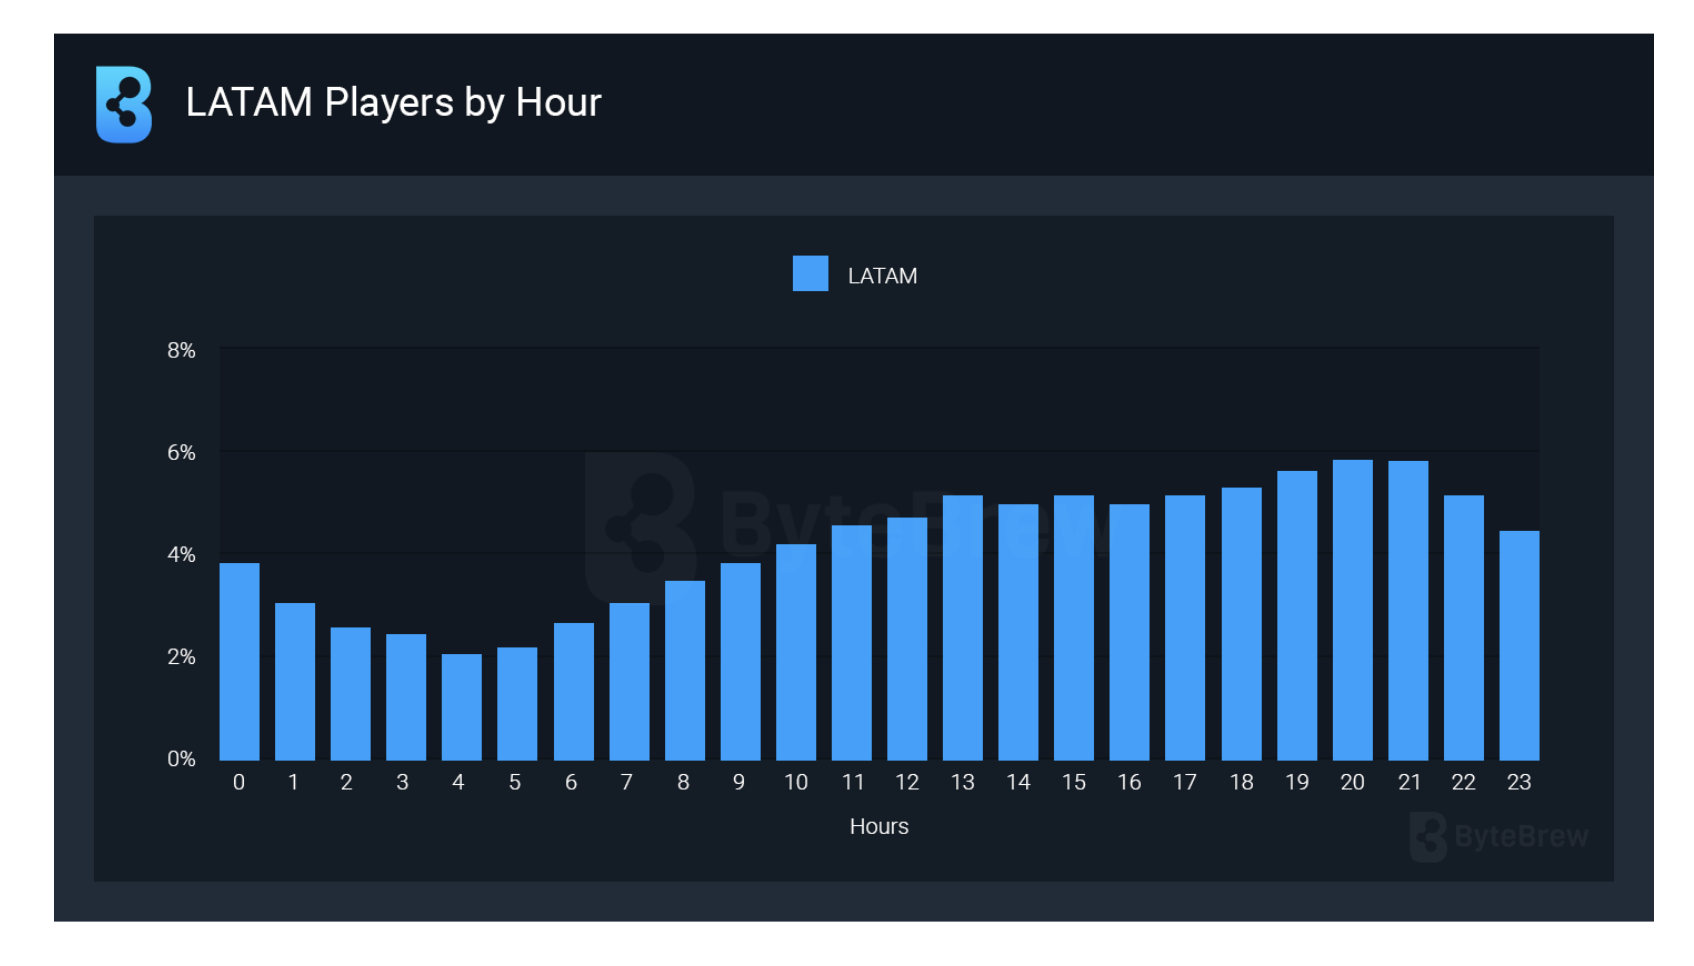Click the ByteBrew logo icon in header
Screen dimensions: 1694x966
click(x=124, y=104)
